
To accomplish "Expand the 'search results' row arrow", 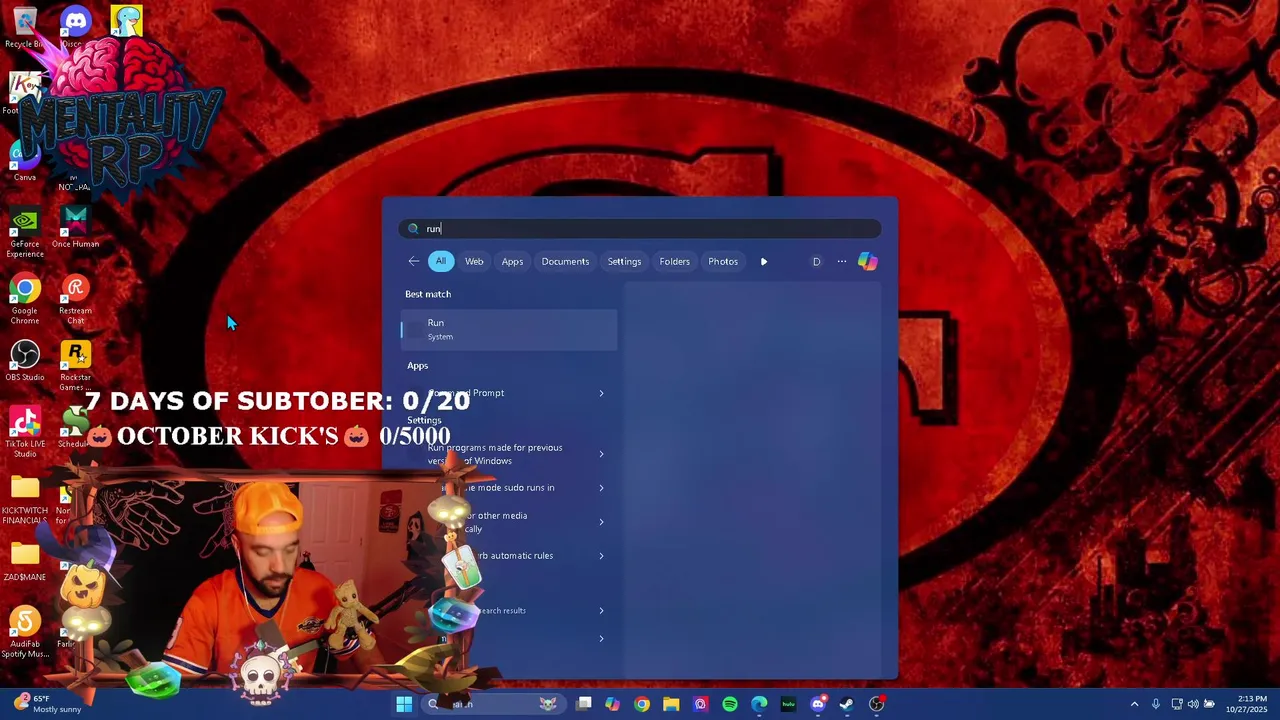I will (601, 611).
